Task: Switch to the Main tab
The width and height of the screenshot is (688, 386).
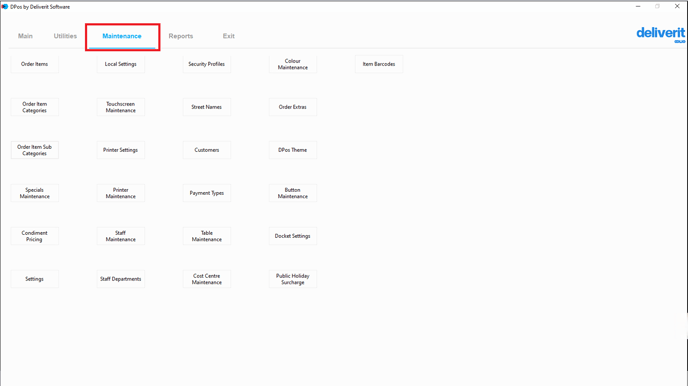Action: pyautogui.click(x=25, y=36)
